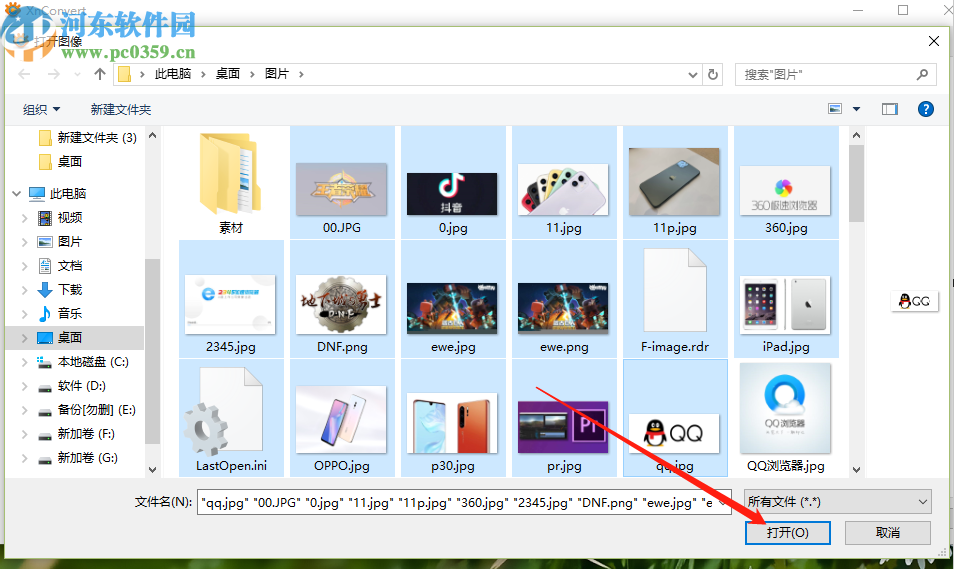The height and width of the screenshot is (569, 954).
Task: Select the F-image.rdr file icon
Action: pos(675,290)
